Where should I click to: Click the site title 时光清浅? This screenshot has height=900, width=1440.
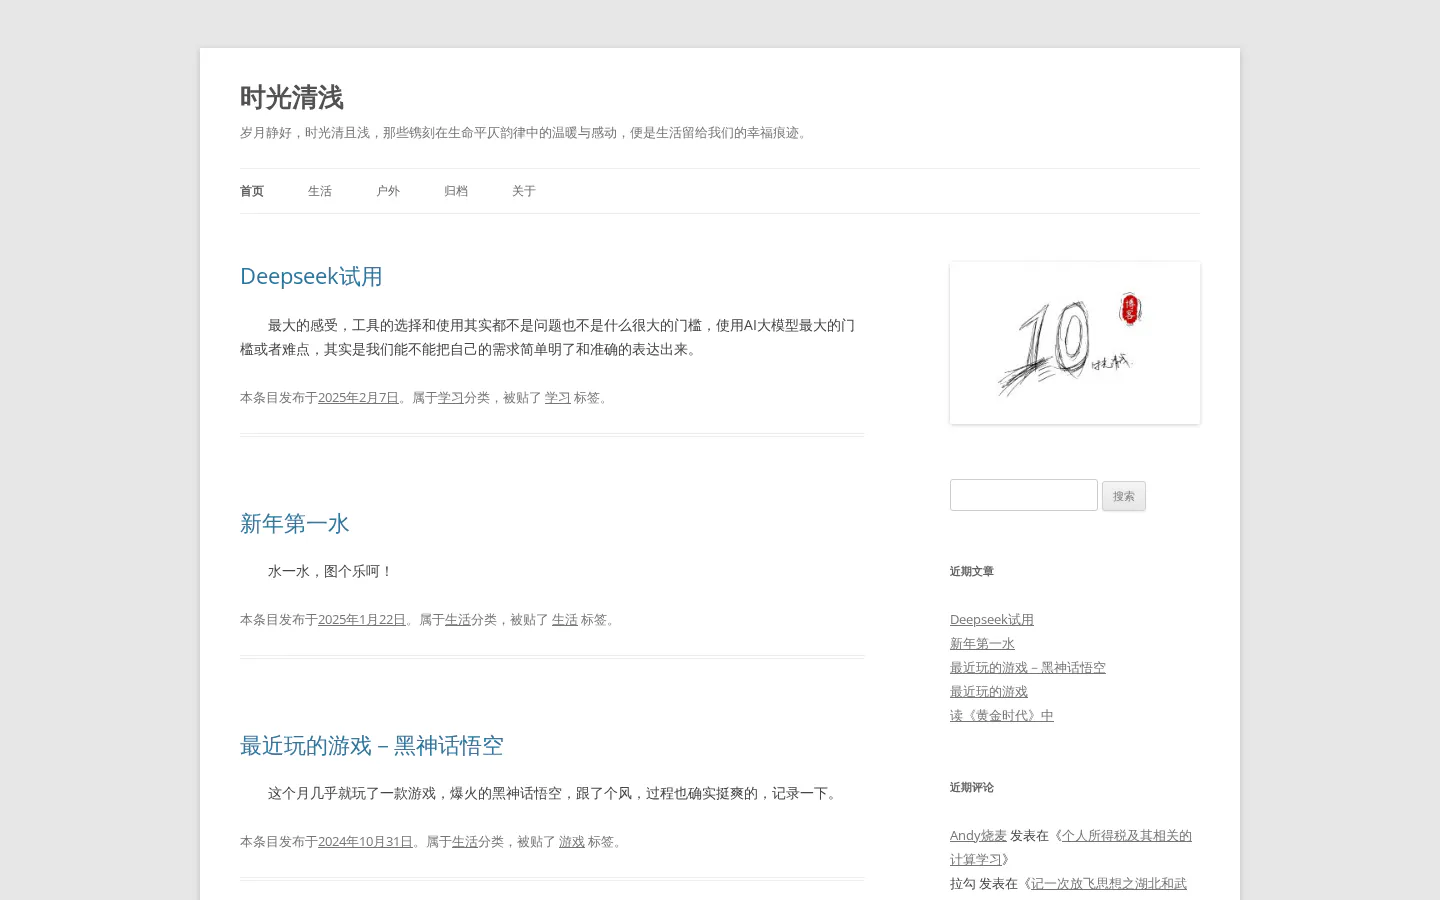click(x=291, y=98)
